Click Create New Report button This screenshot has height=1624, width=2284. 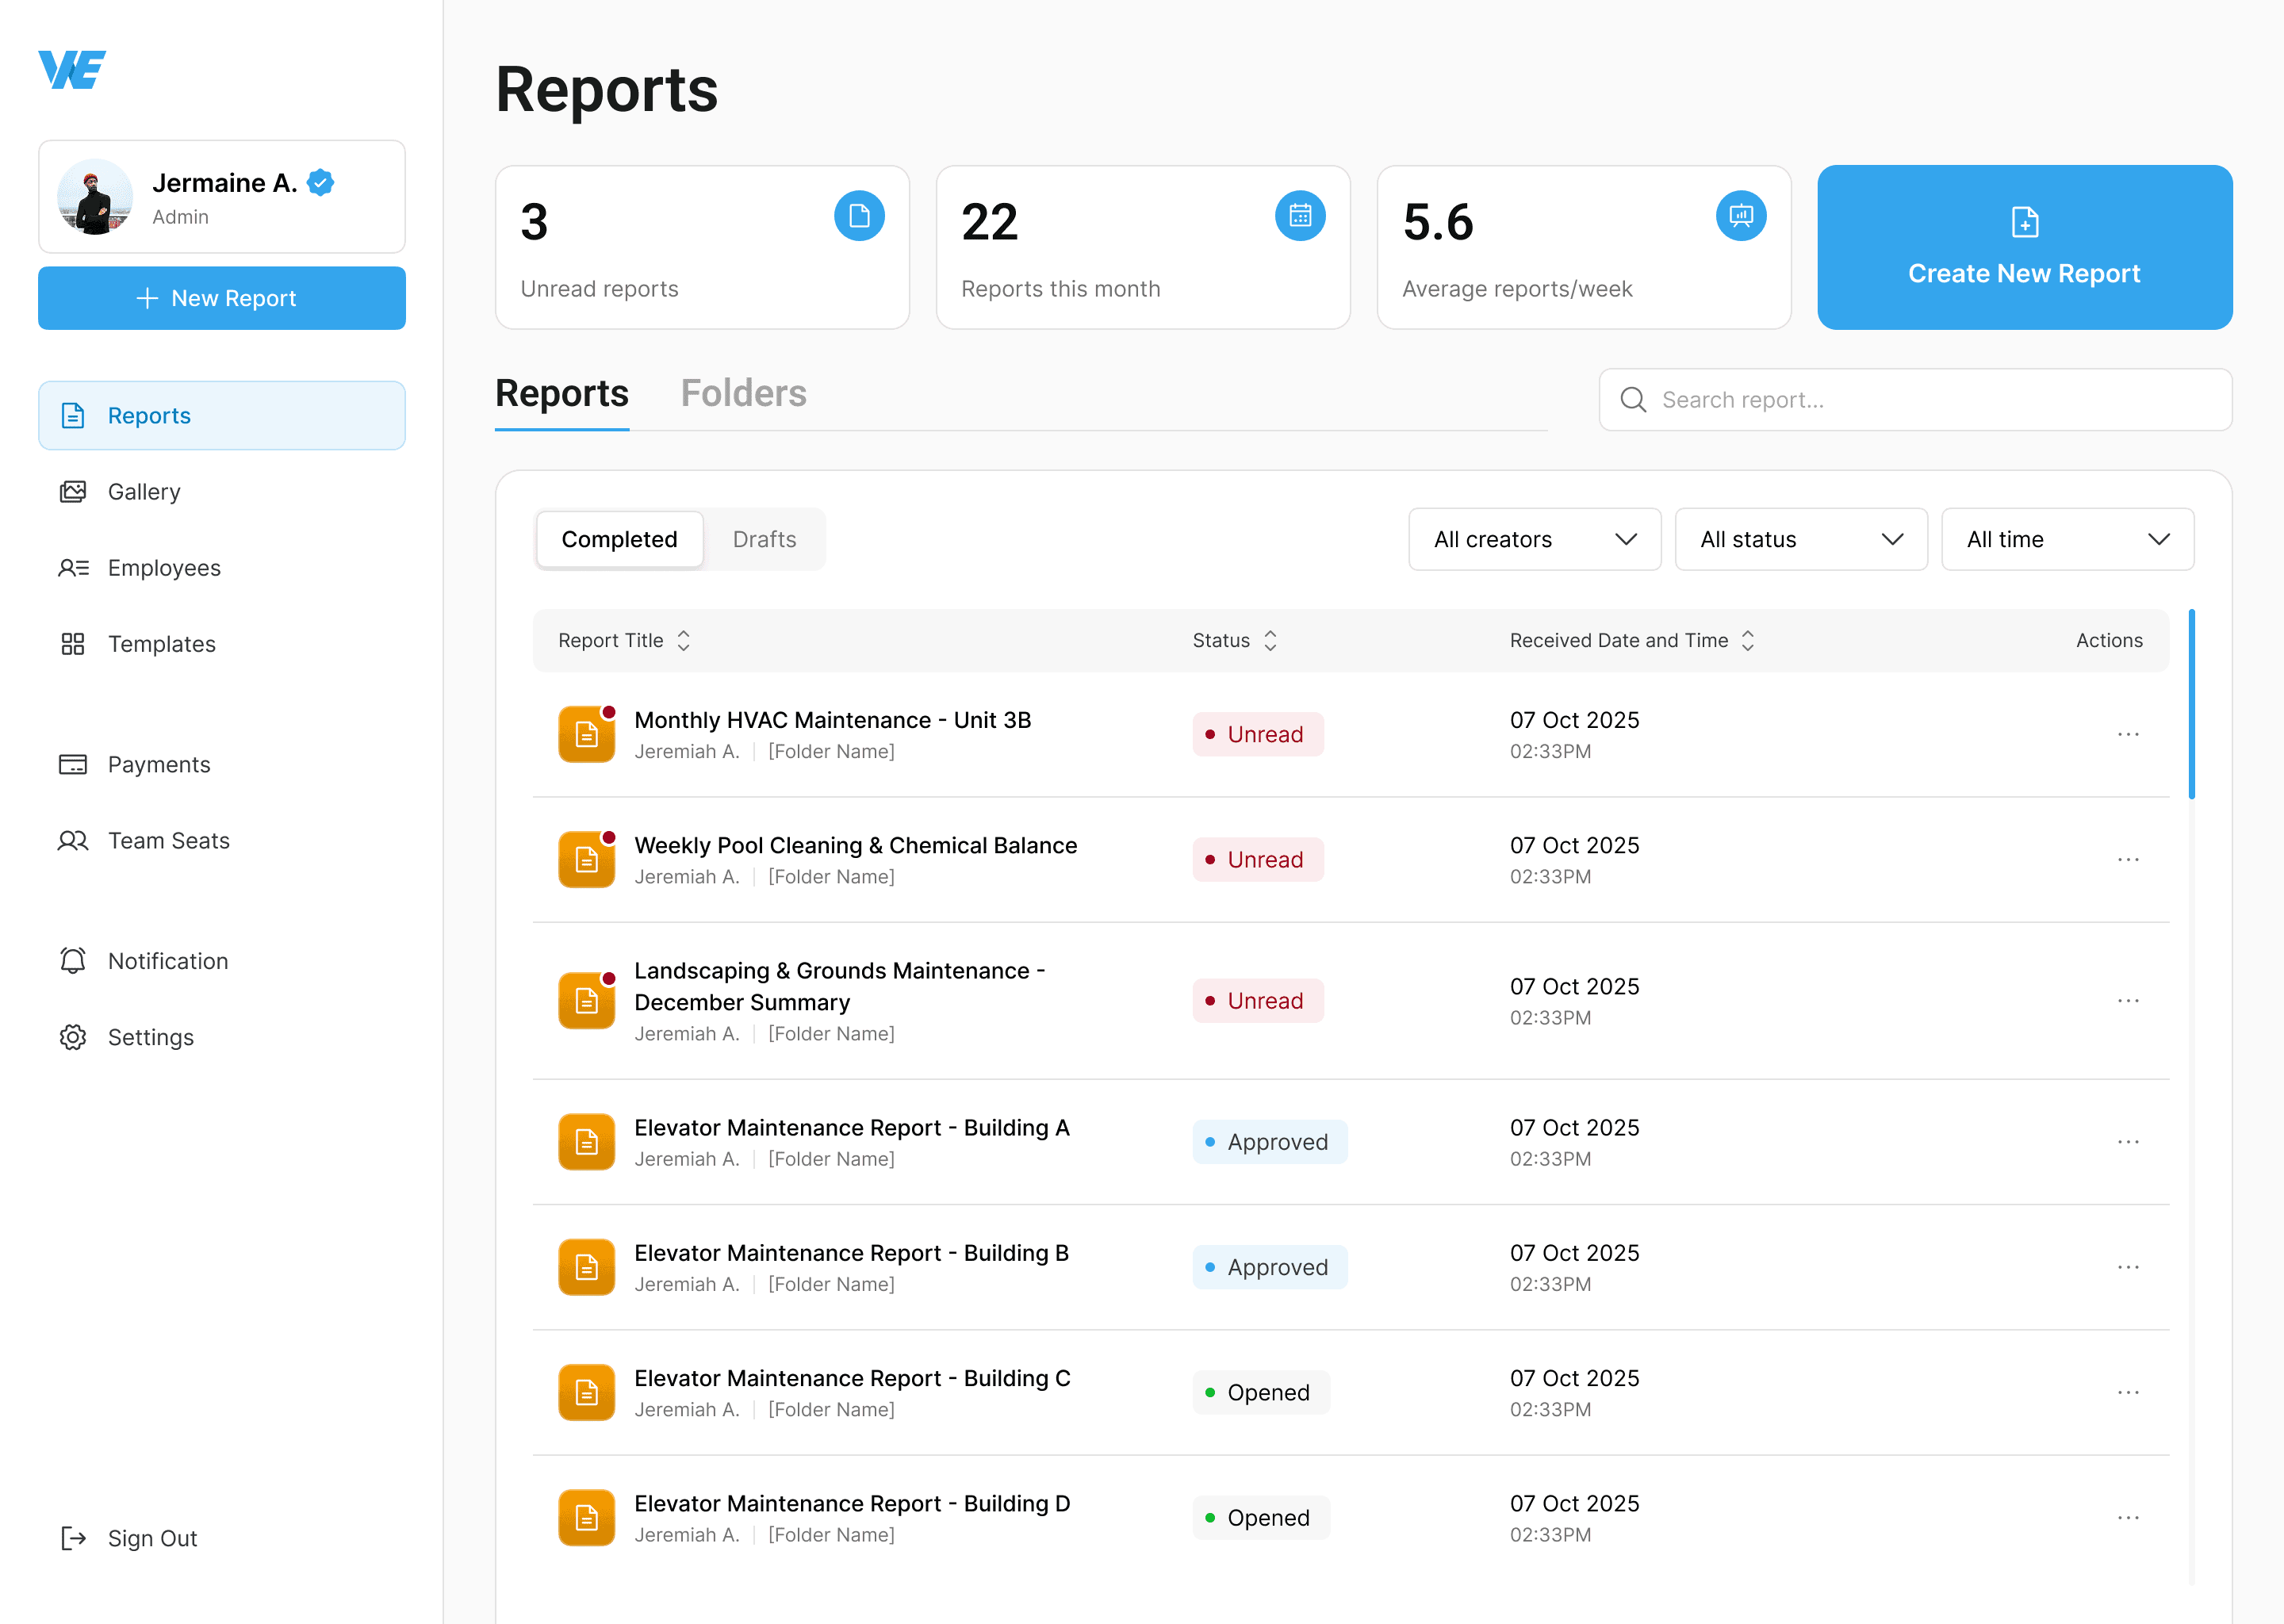pos(2024,248)
